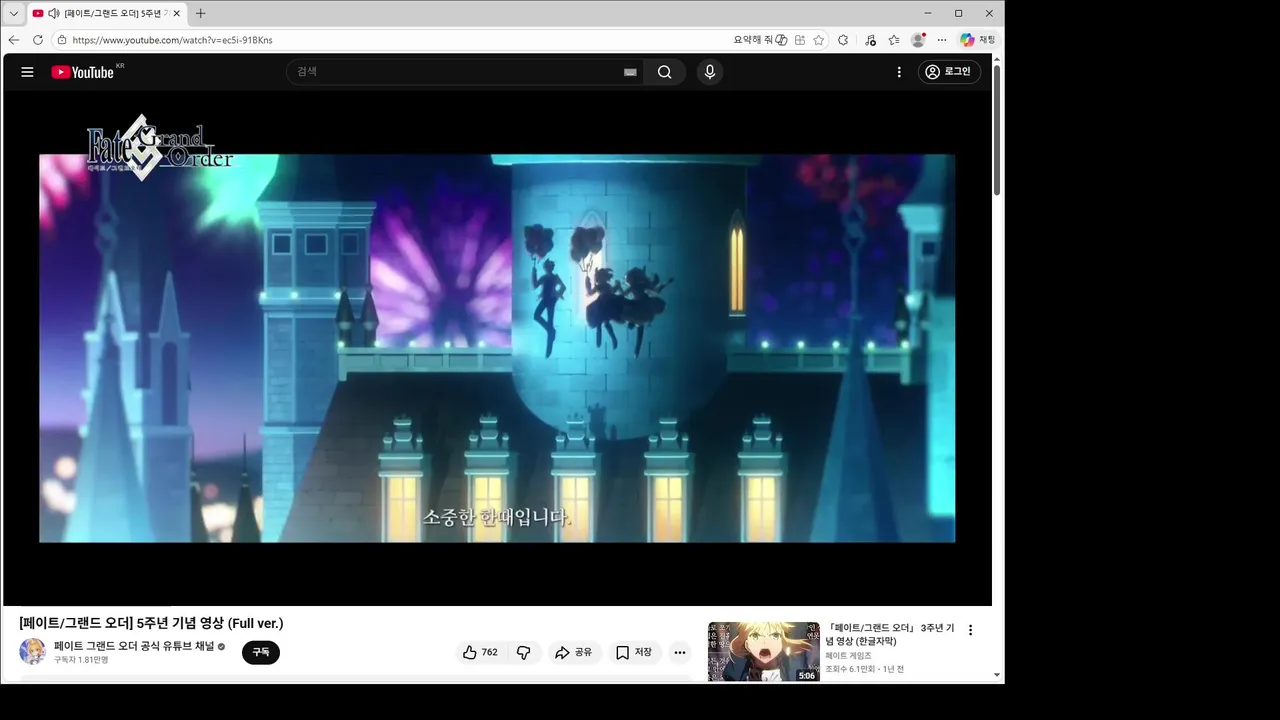Screen dimensions: 1280x720
Task: Mute the tab via speaker icon
Action: tap(53, 13)
